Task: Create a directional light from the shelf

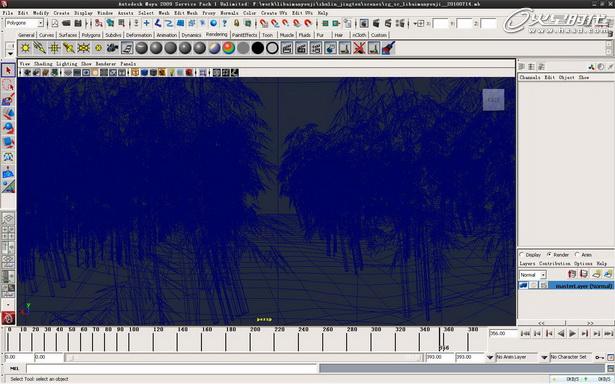Action: click(40, 48)
